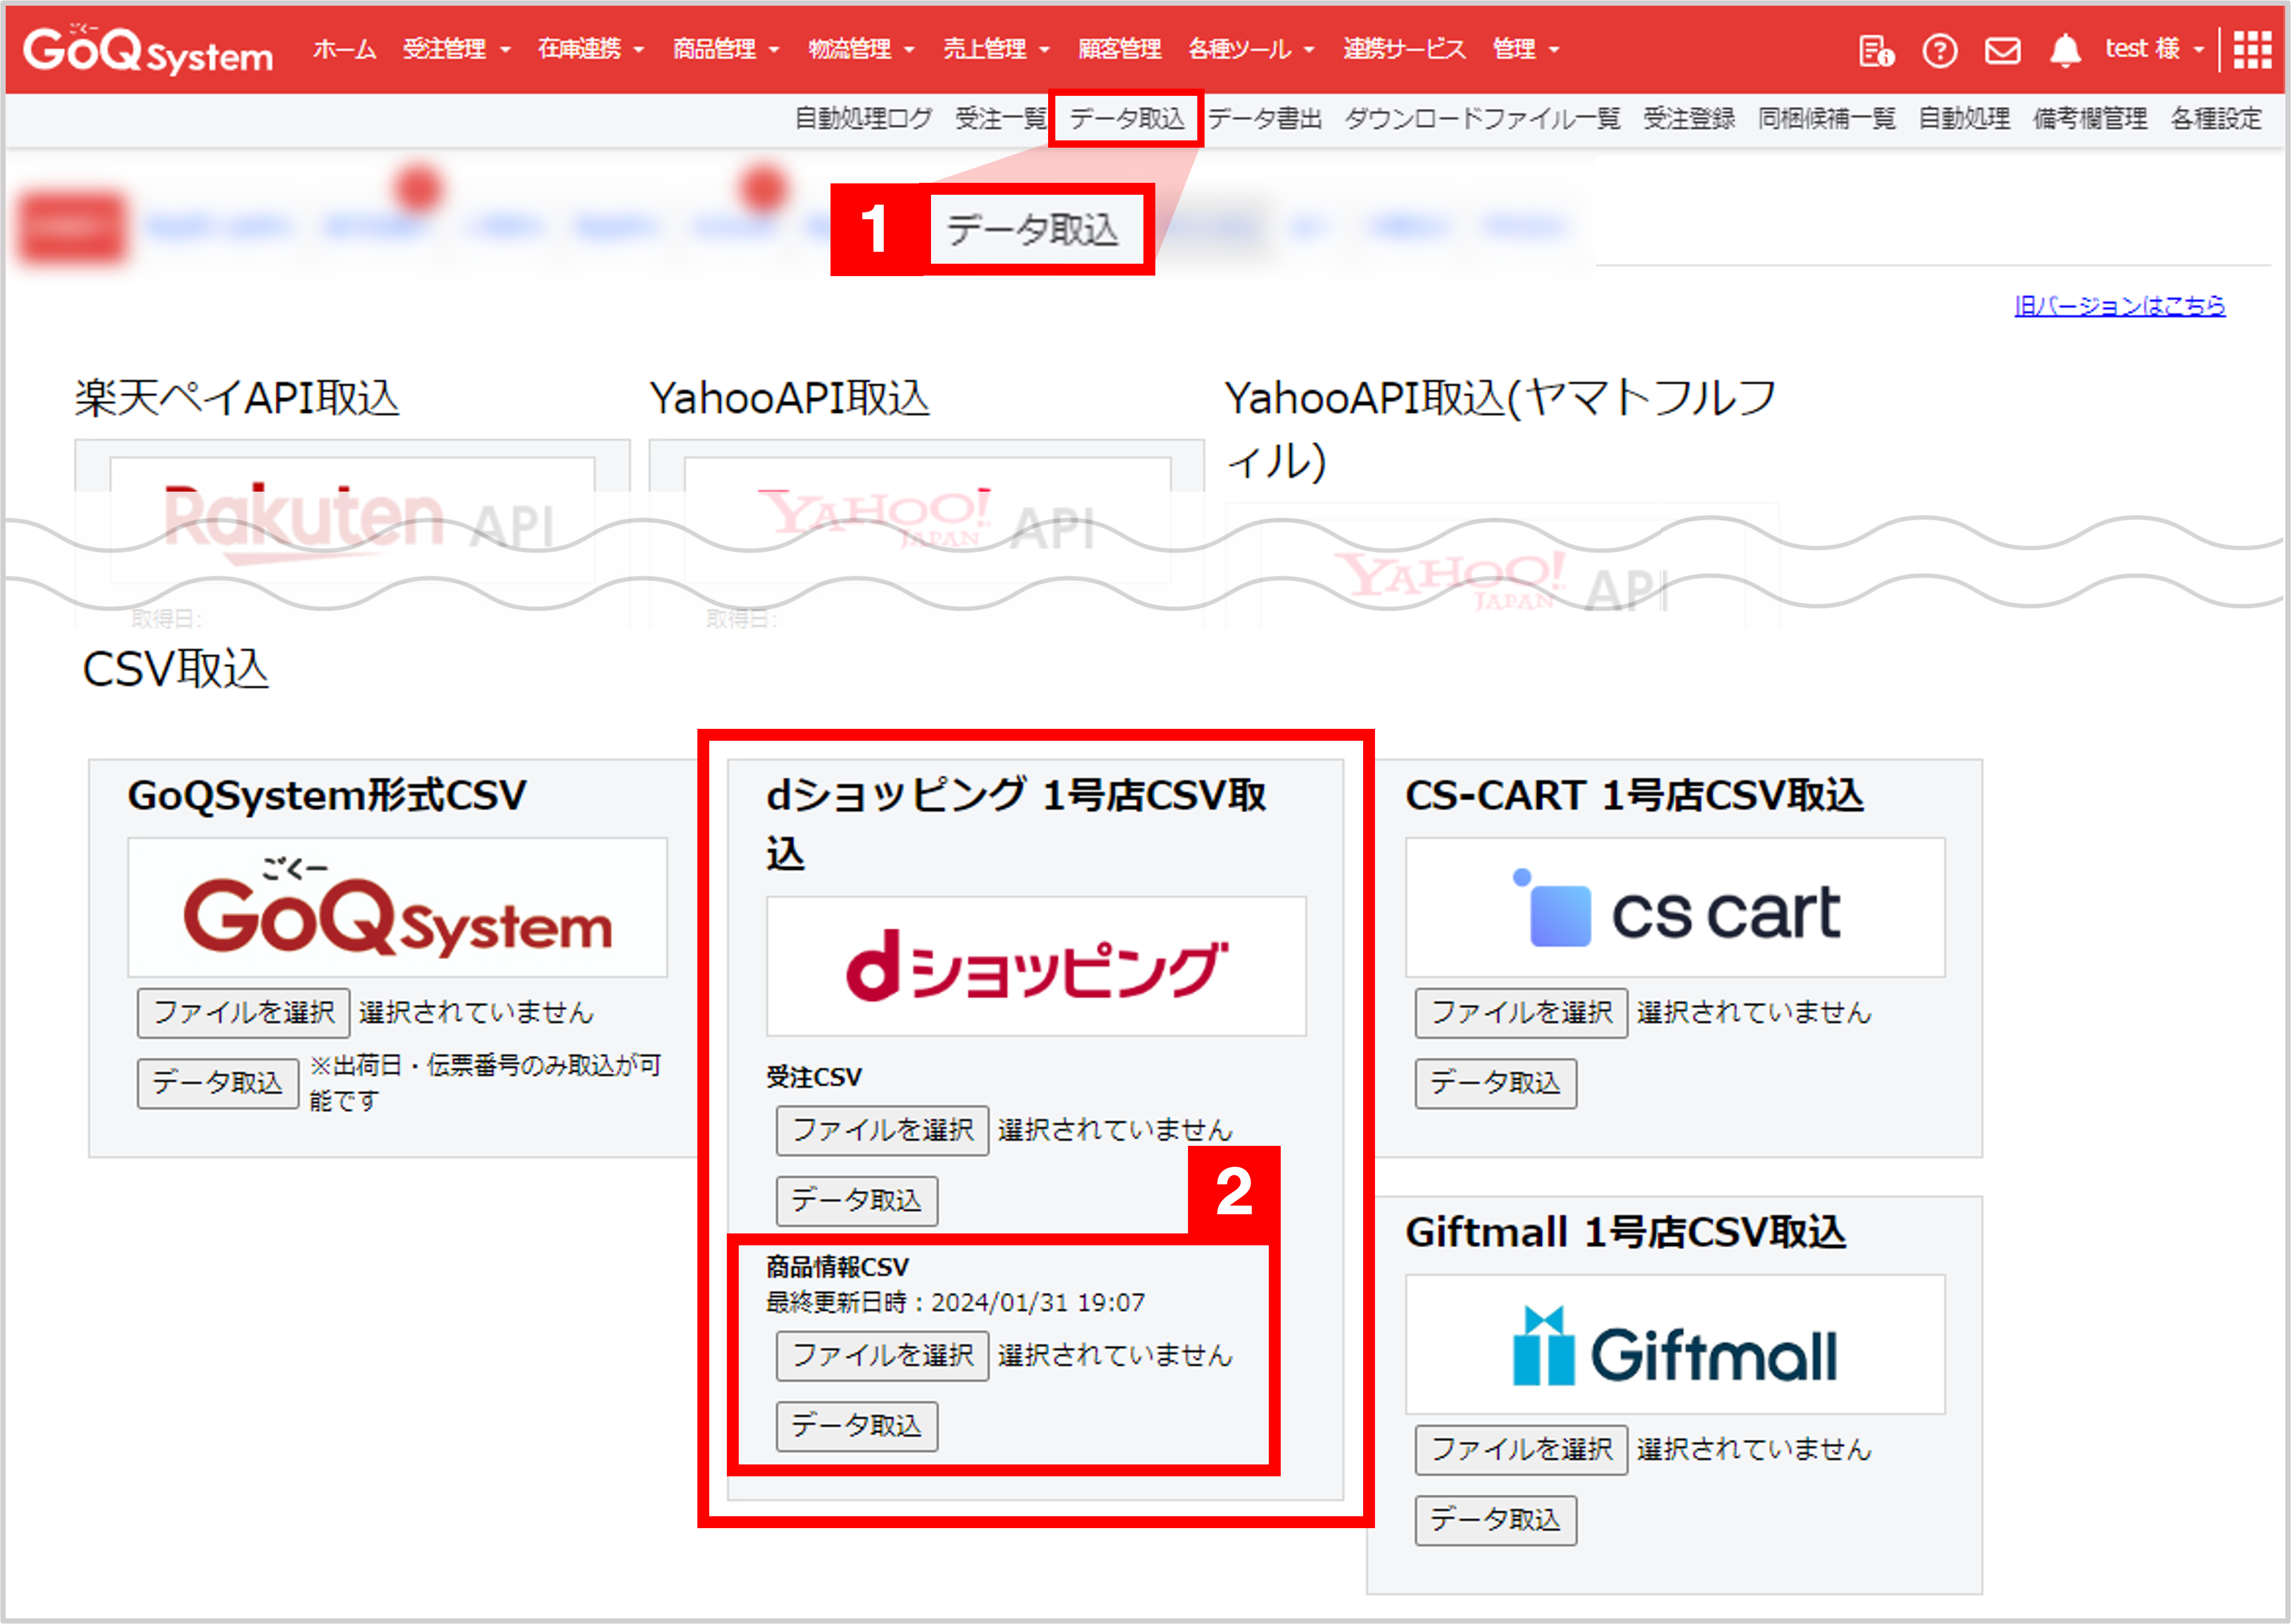Expand the 各種ツール dropdown menu
The height and width of the screenshot is (1624, 2291).
(x=1251, y=49)
